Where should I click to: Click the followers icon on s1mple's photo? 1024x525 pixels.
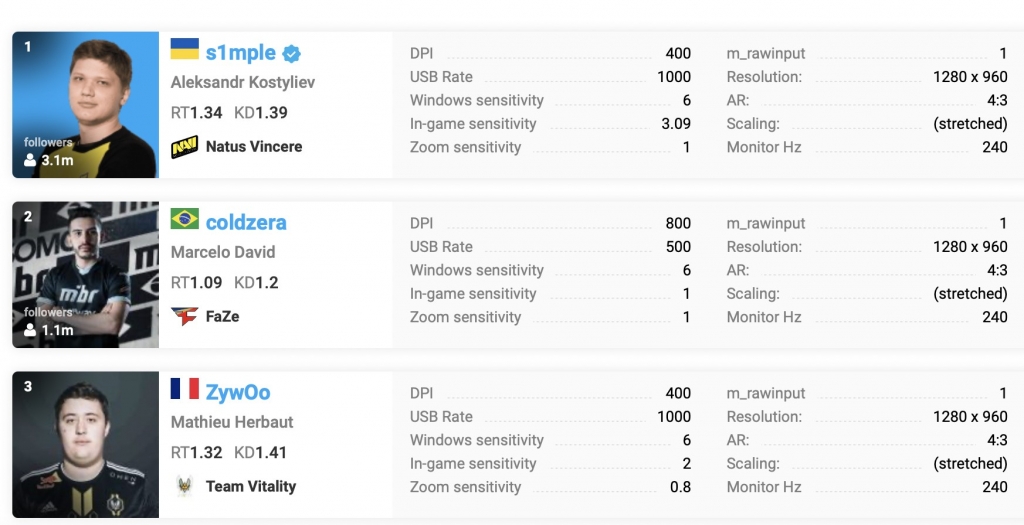(x=29, y=160)
